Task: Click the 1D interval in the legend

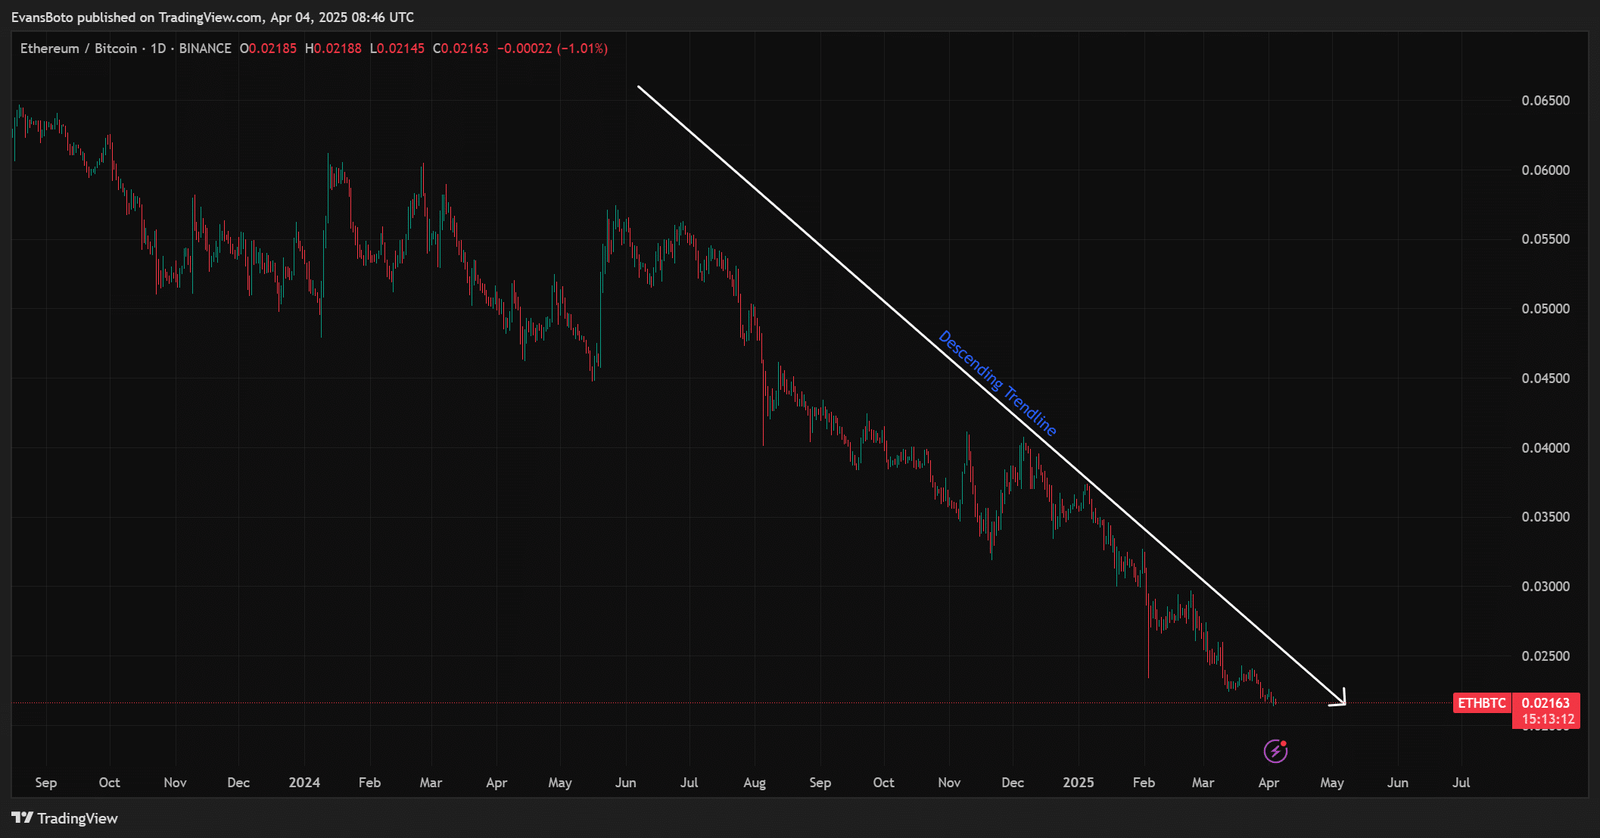Action: [x=158, y=48]
